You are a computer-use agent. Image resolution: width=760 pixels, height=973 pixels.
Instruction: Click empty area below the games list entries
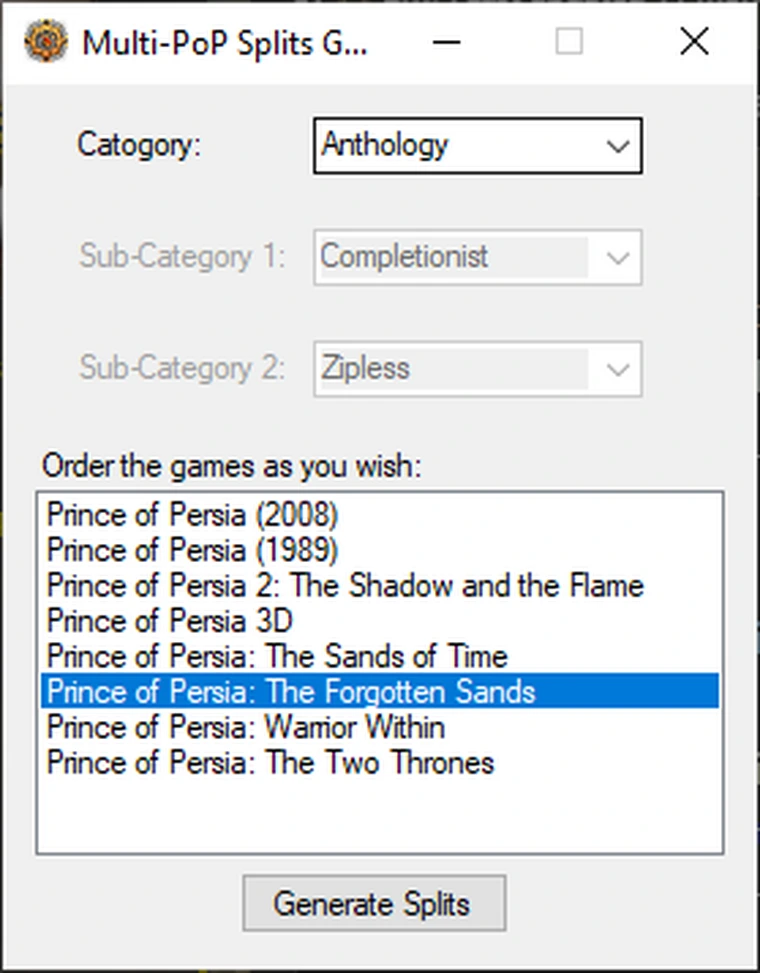click(380, 816)
